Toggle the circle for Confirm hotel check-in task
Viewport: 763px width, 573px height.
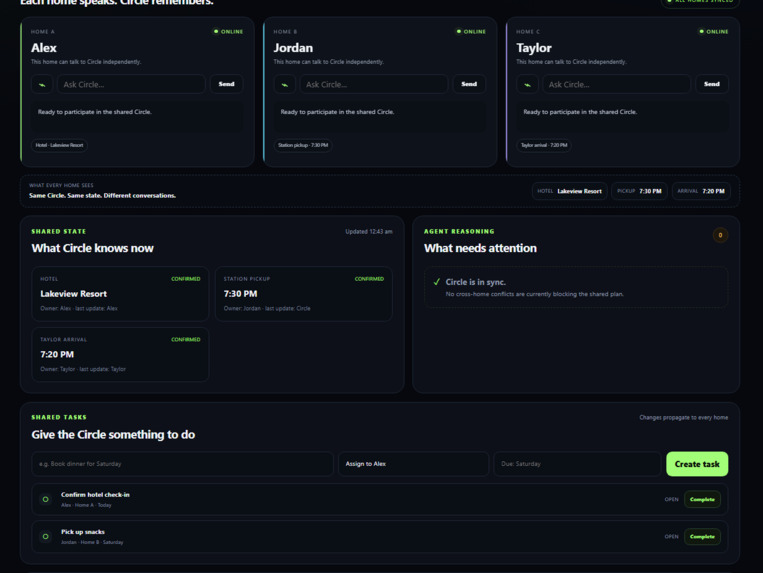pos(46,499)
